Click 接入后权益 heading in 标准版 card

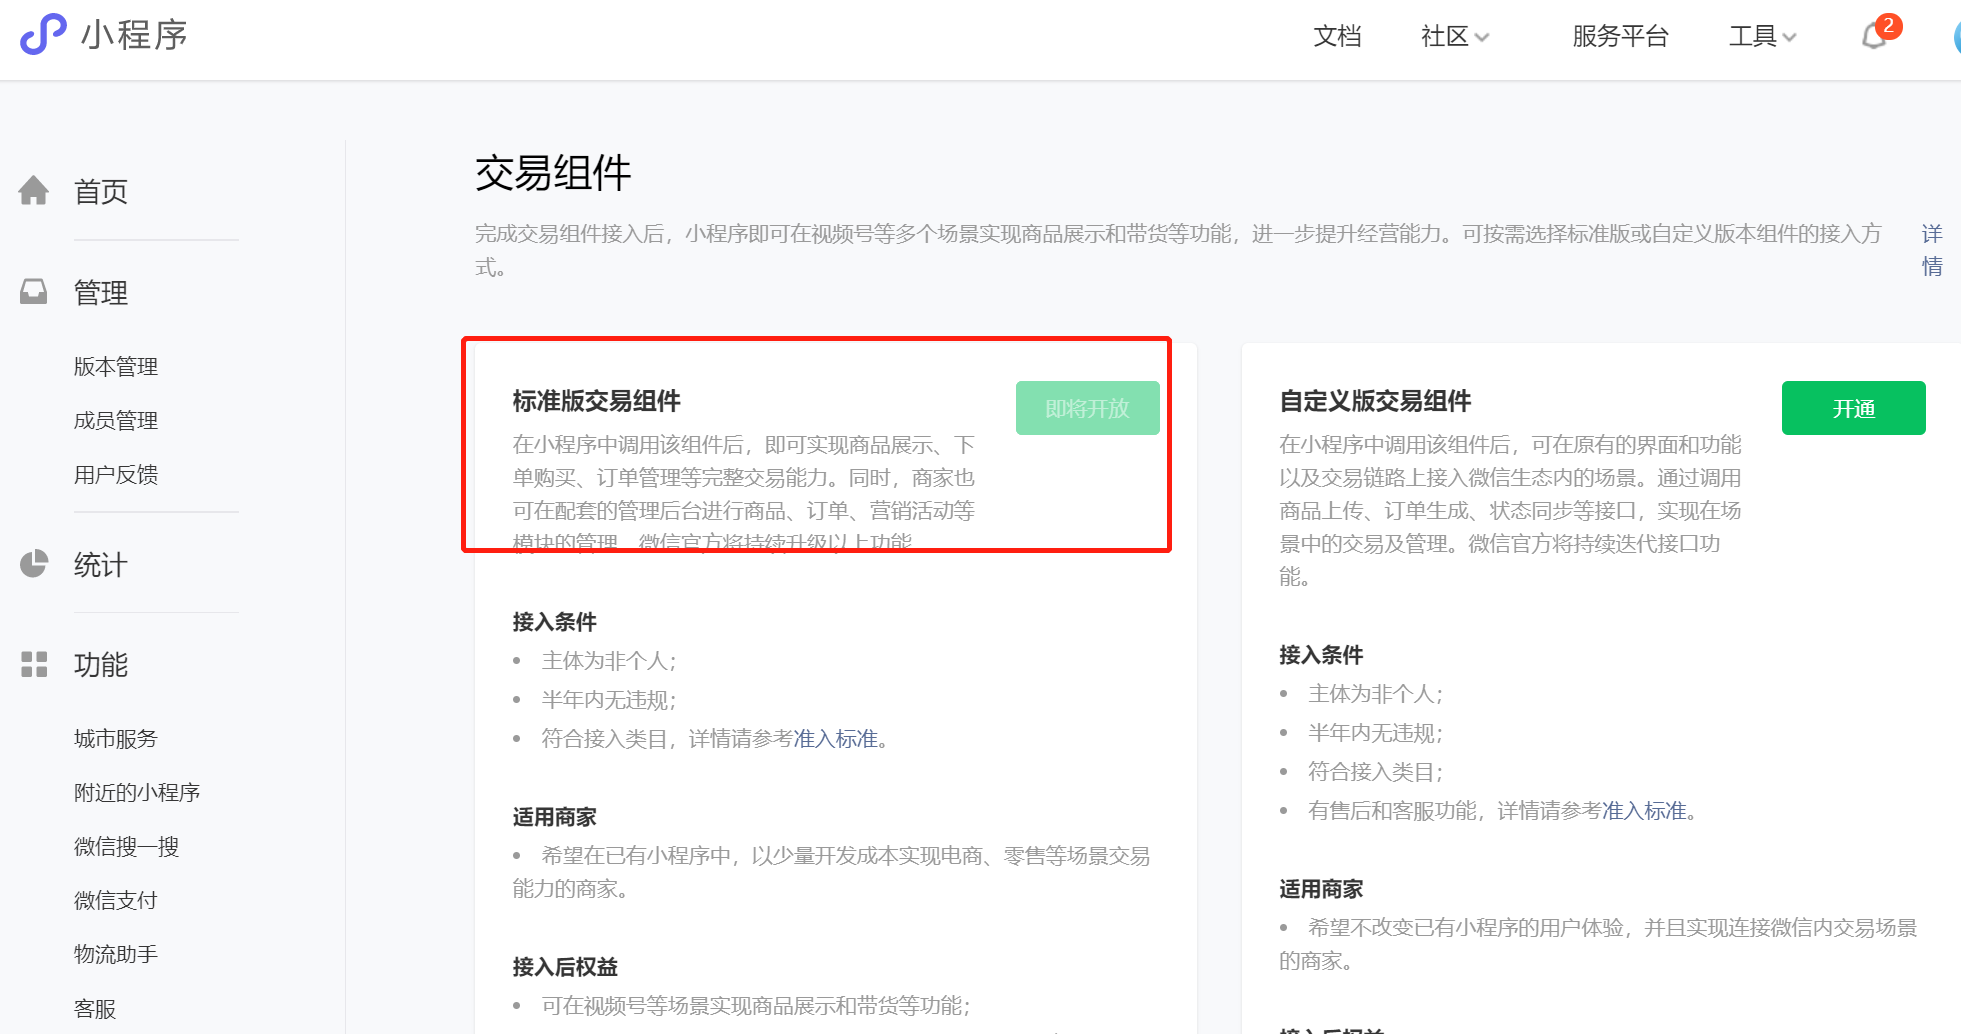click(x=565, y=967)
